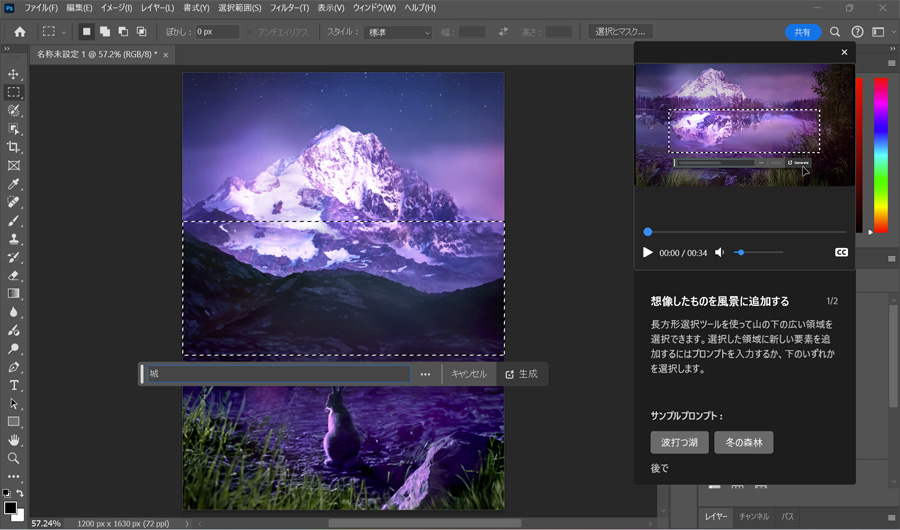
Task: Click the 生成 generate button
Action: (521, 374)
